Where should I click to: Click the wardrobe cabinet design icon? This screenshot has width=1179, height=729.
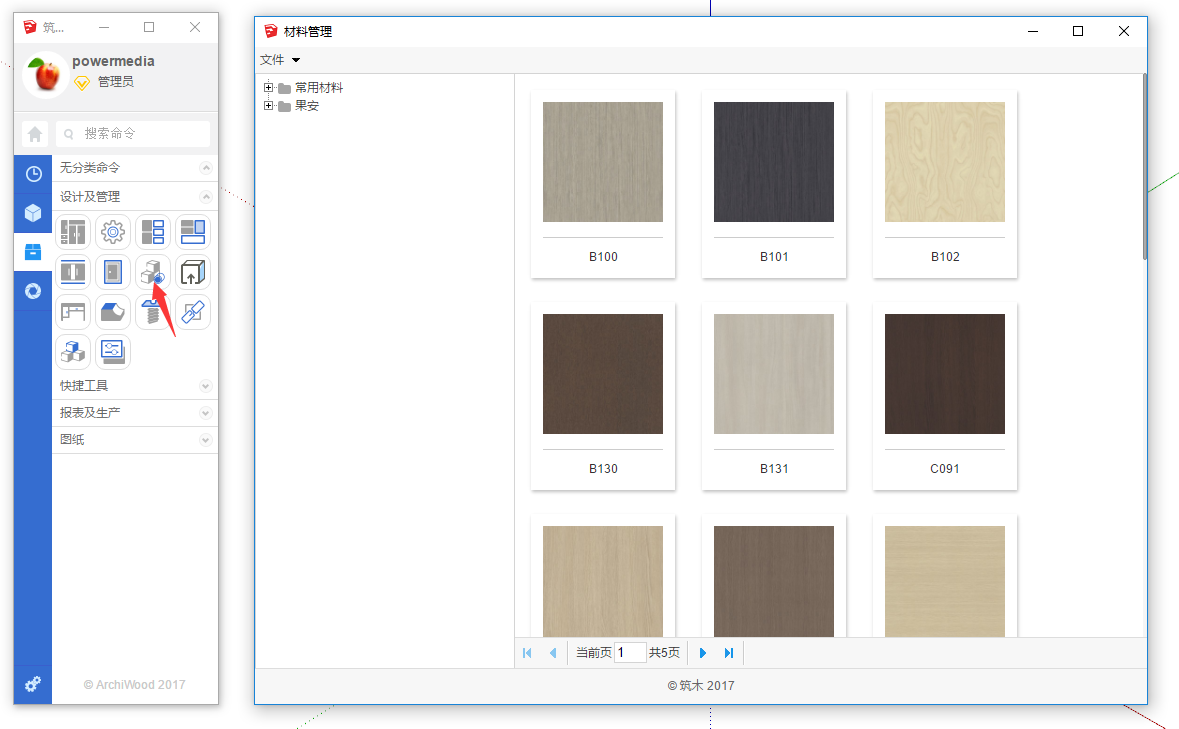73,232
